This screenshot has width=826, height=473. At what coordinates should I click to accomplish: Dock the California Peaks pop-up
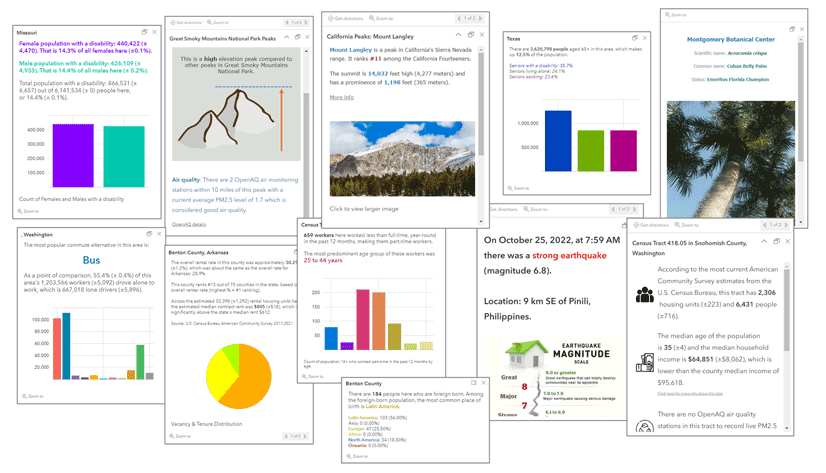point(471,35)
